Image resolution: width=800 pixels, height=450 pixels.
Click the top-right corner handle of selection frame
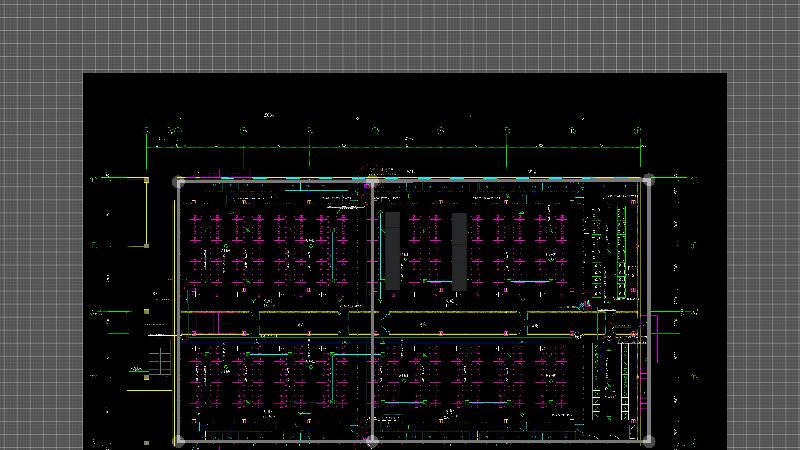tap(648, 181)
